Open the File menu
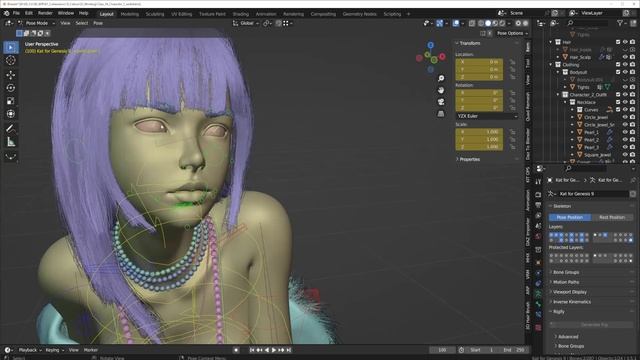 click(x=16, y=13)
